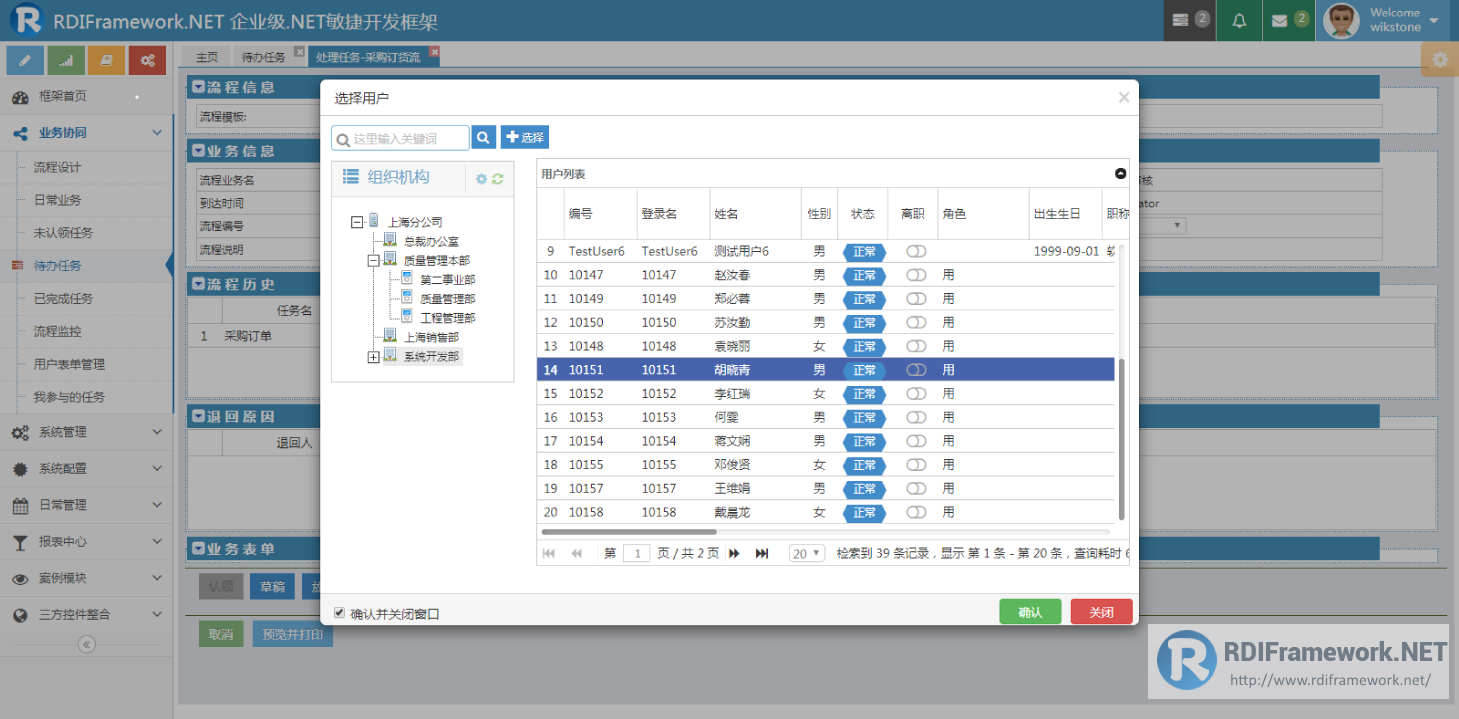Toggle resignation switch for user 10151

point(916,370)
